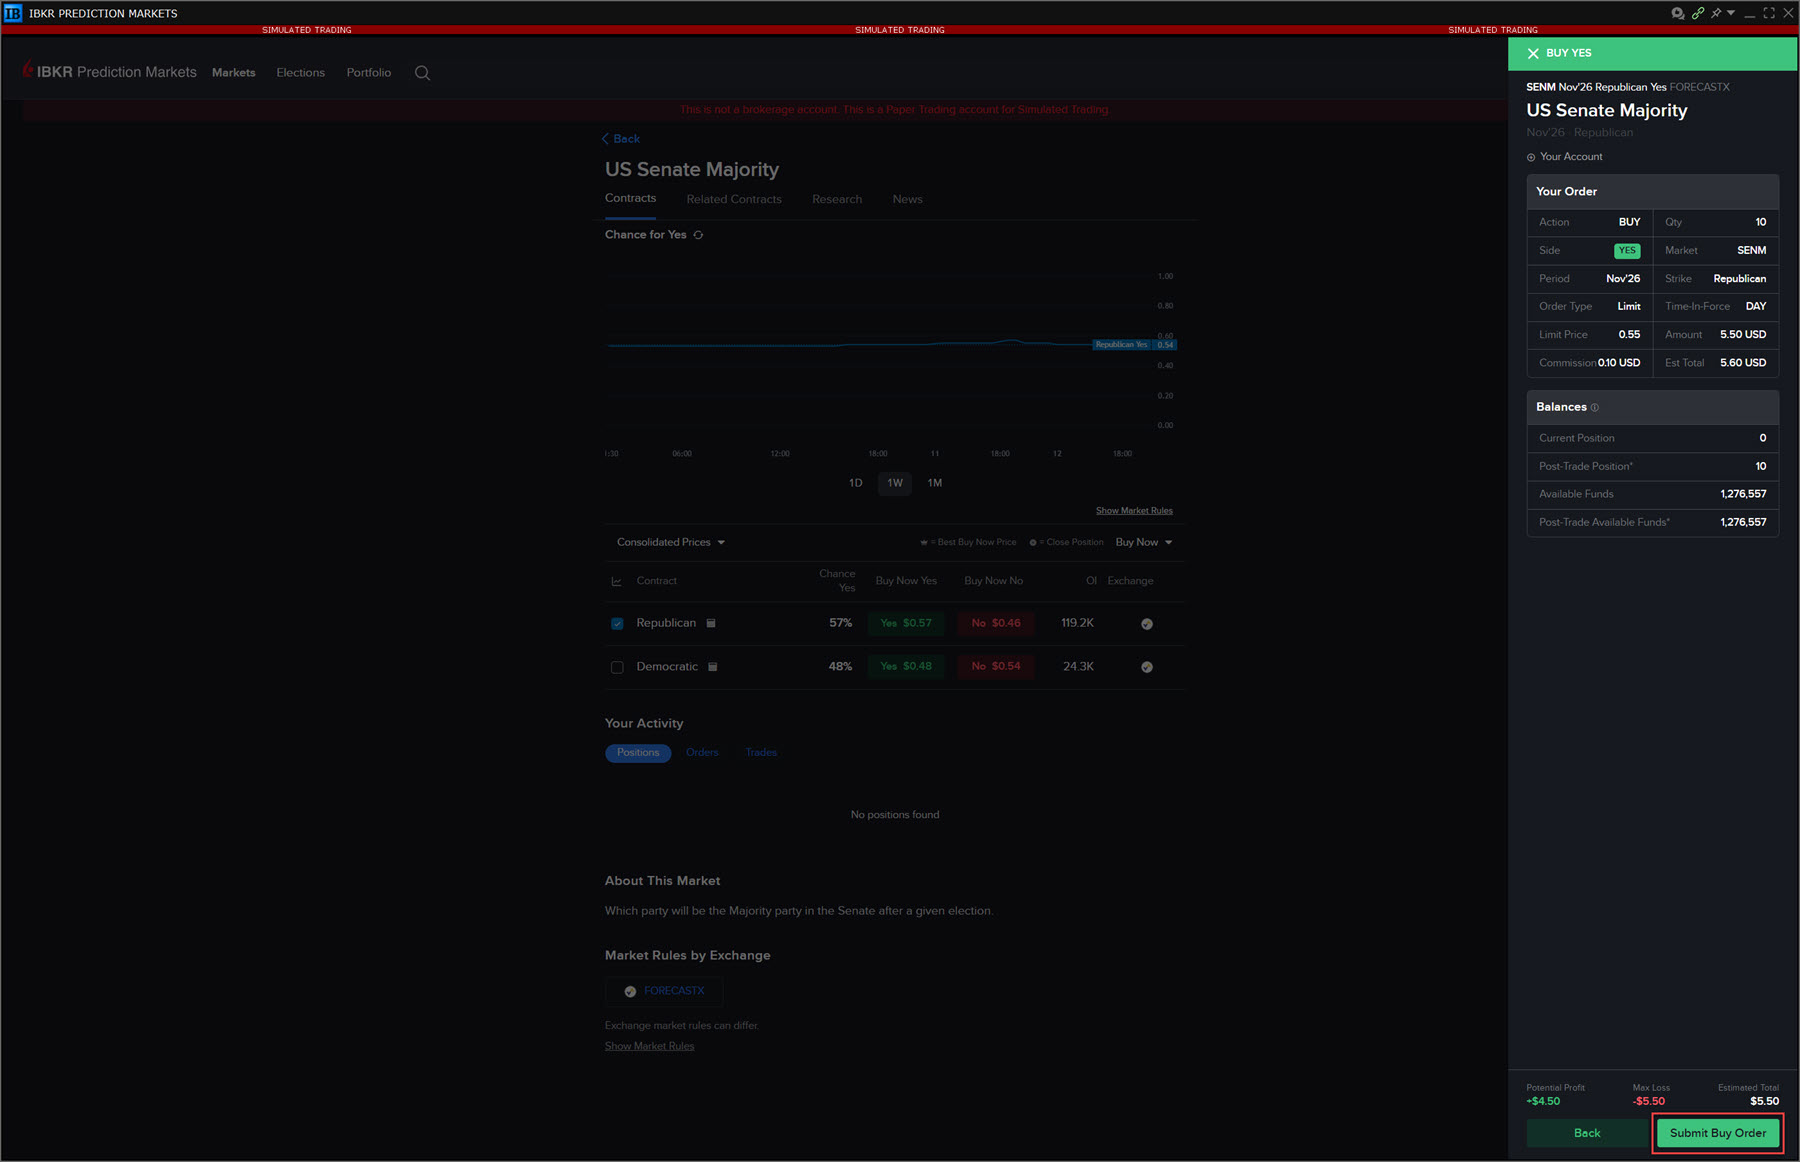Open the calculator icon beside Democratic
Viewport: 1800px width, 1162px height.
click(x=713, y=666)
